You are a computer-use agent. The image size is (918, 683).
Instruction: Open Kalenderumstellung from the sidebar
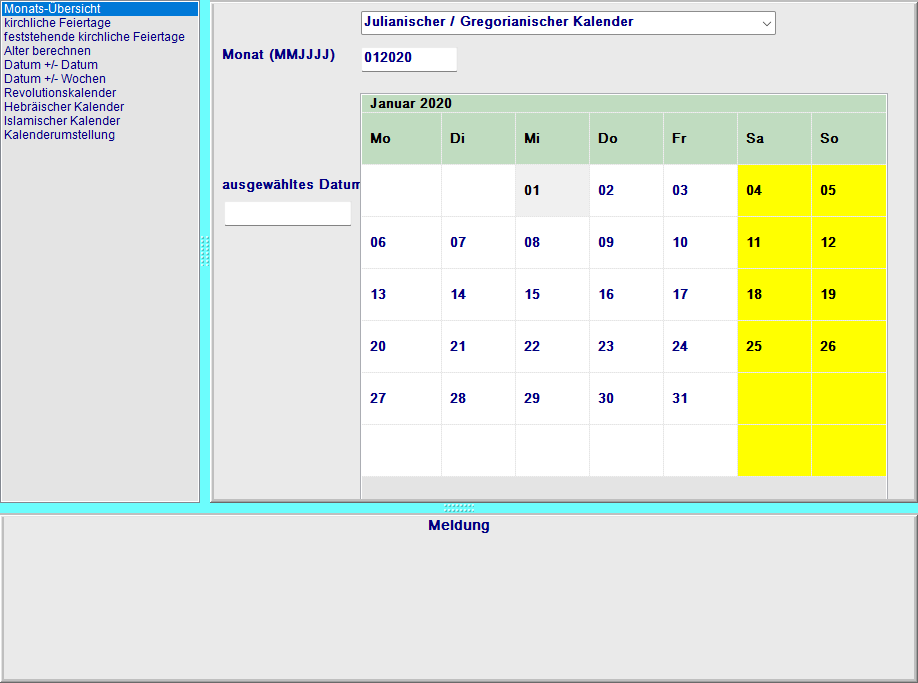coord(59,135)
